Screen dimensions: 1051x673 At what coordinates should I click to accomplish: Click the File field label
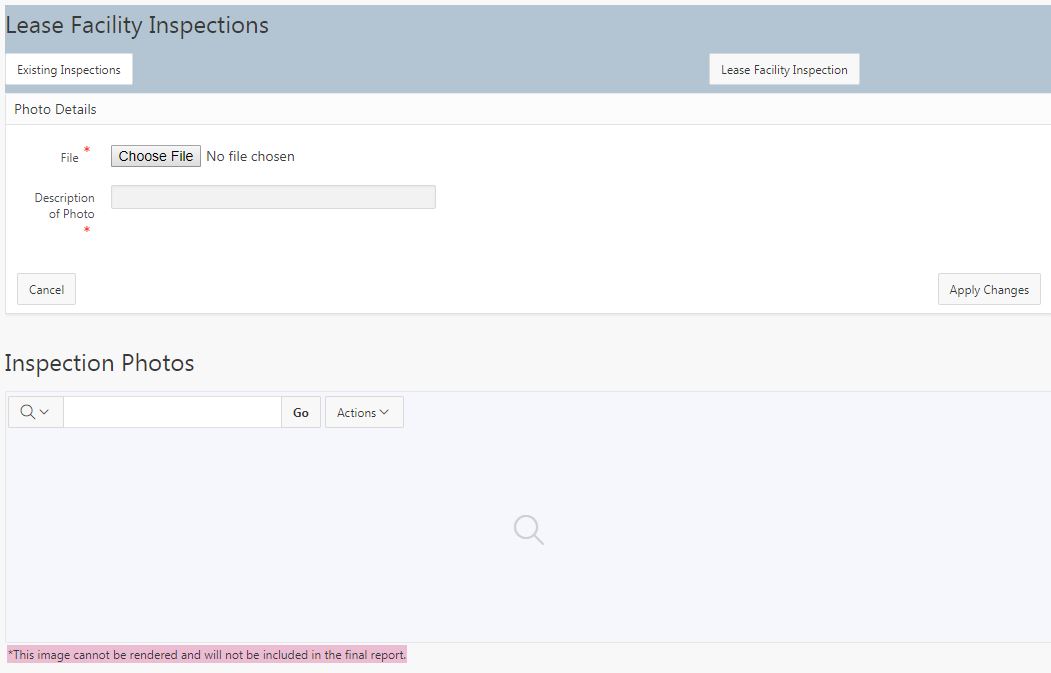click(x=69, y=158)
